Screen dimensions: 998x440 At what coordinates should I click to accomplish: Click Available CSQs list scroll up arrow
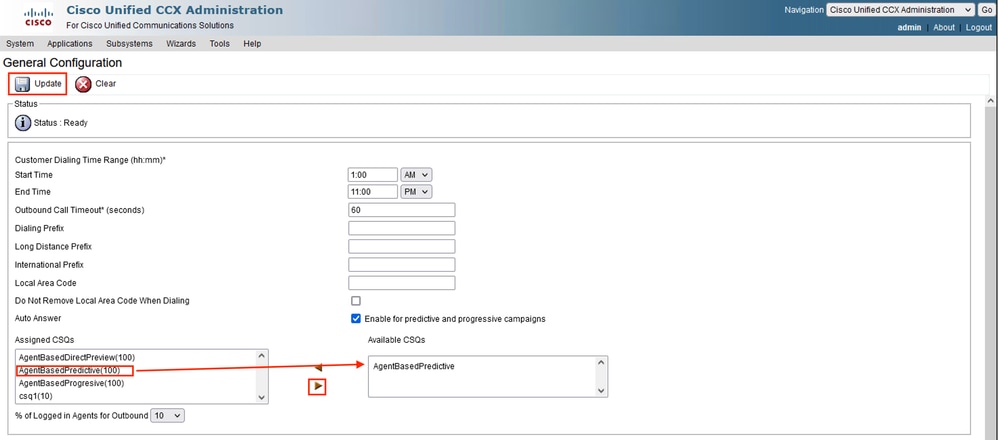coord(601,363)
